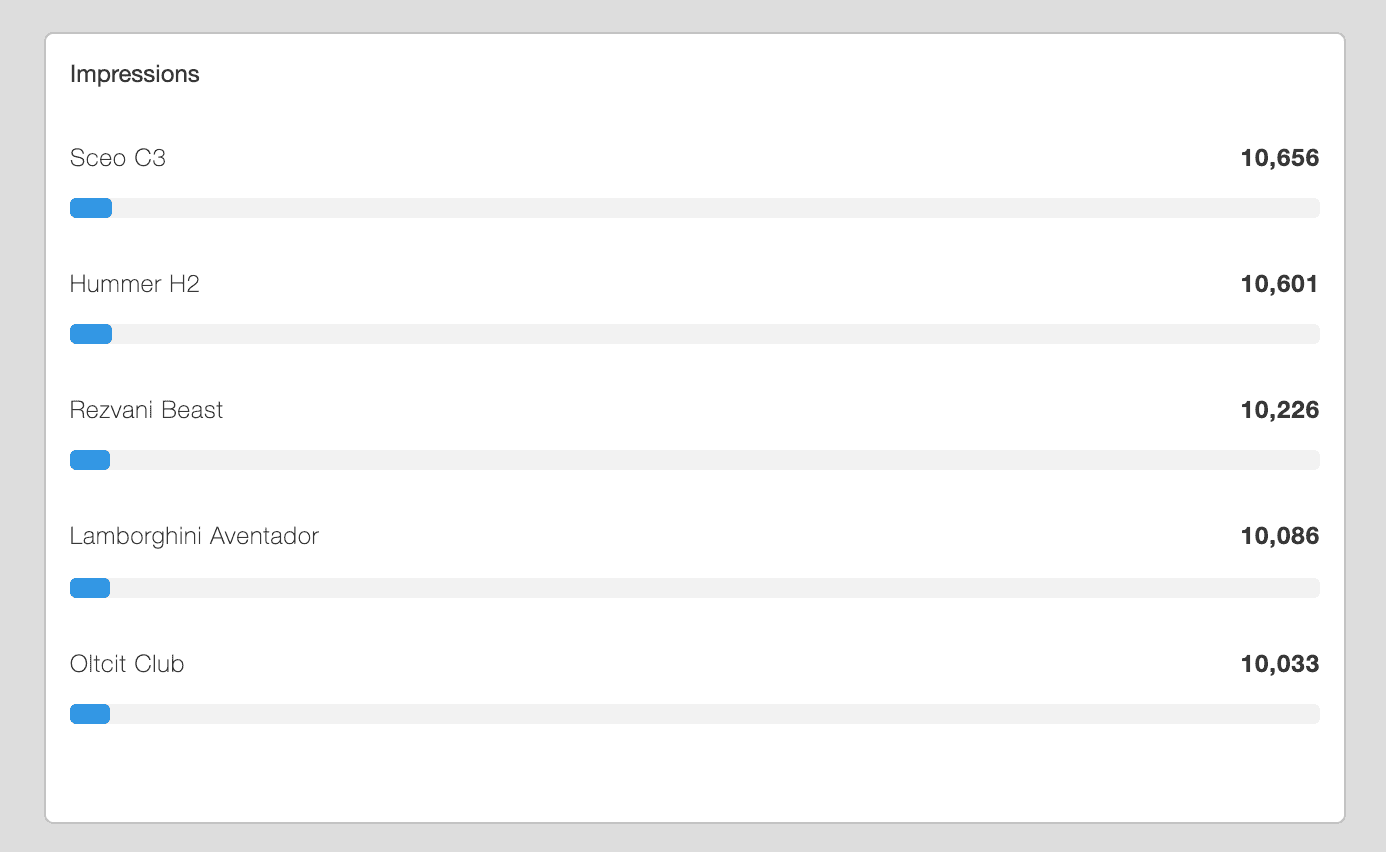The height and width of the screenshot is (852, 1386).
Task: Click the blue fill of Sceo C3 bar
Action: [91, 208]
